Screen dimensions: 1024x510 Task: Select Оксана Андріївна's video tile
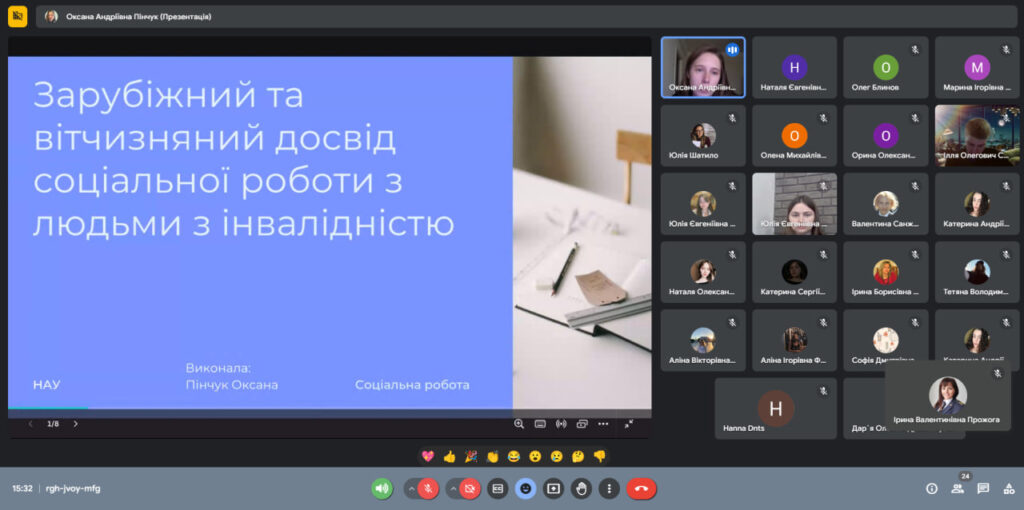(703, 67)
